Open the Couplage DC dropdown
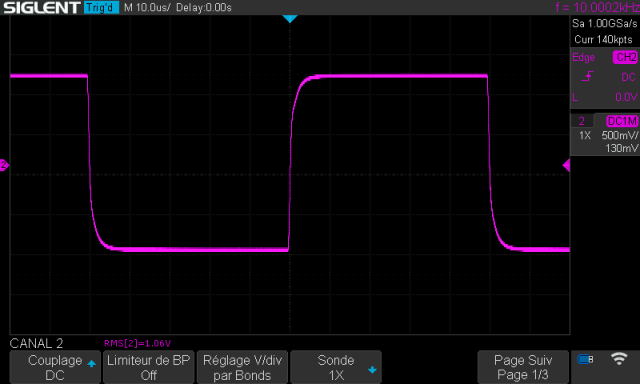The image size is (640, 384). (55, 367)
